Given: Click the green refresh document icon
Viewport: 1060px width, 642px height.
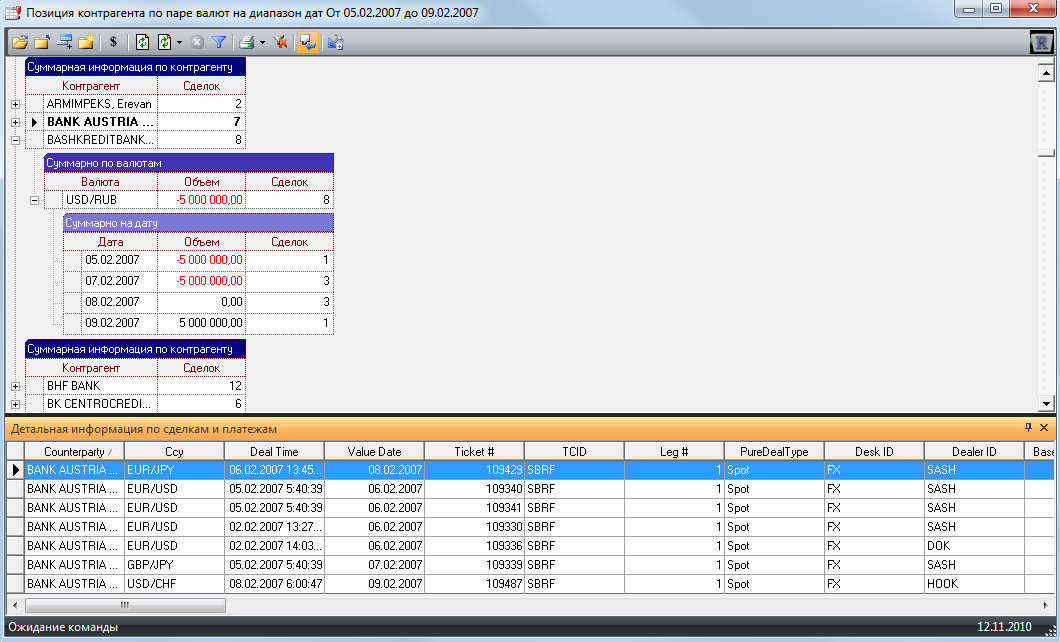Looking at the screenshot, I should click(142, 43).
